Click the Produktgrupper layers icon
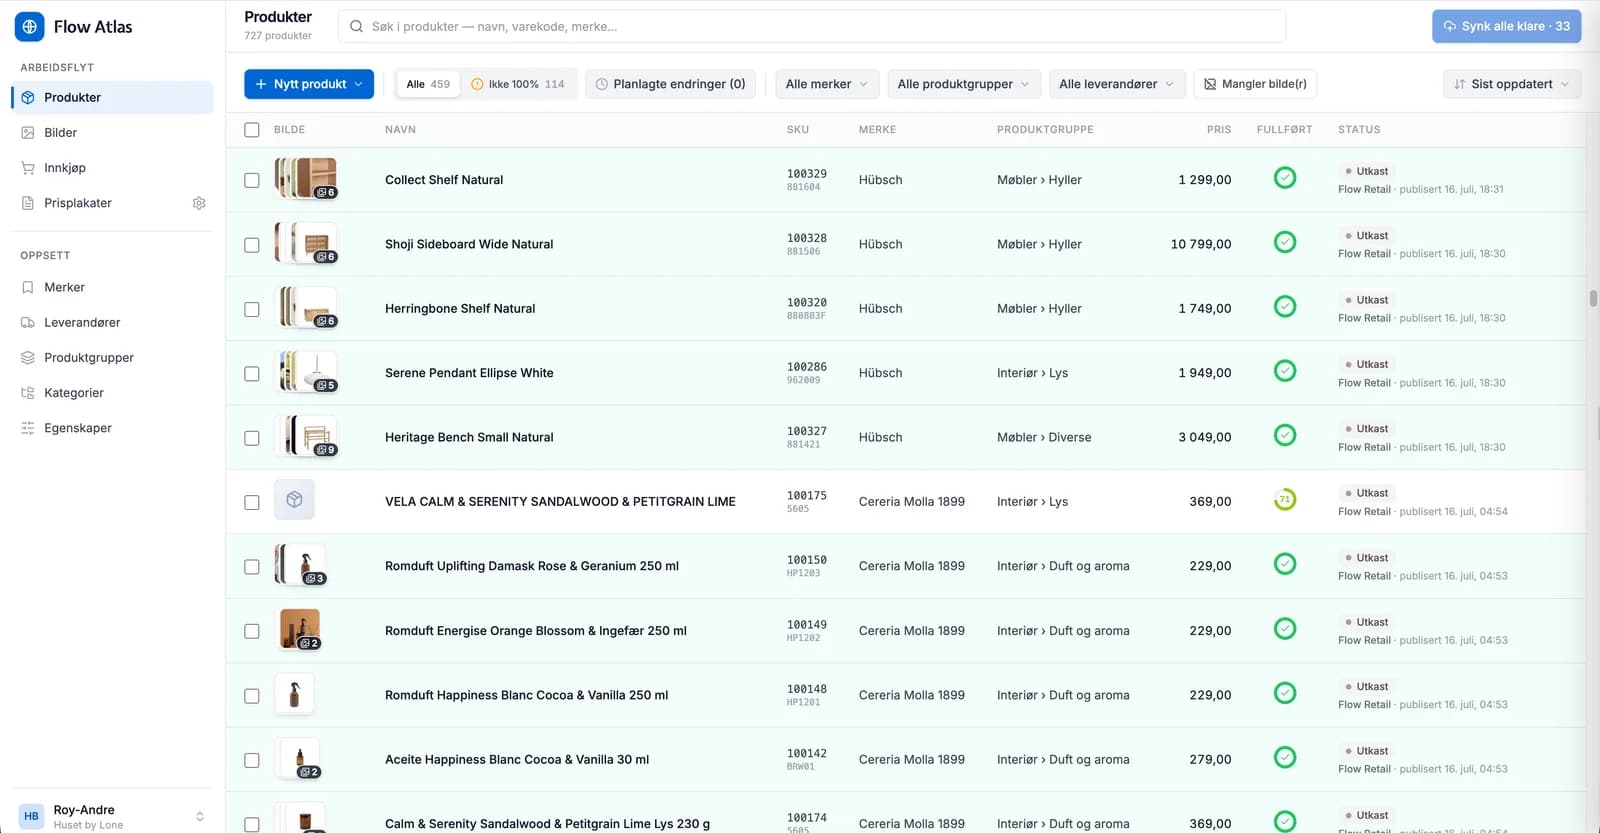1600x833 pixels. 28,357
